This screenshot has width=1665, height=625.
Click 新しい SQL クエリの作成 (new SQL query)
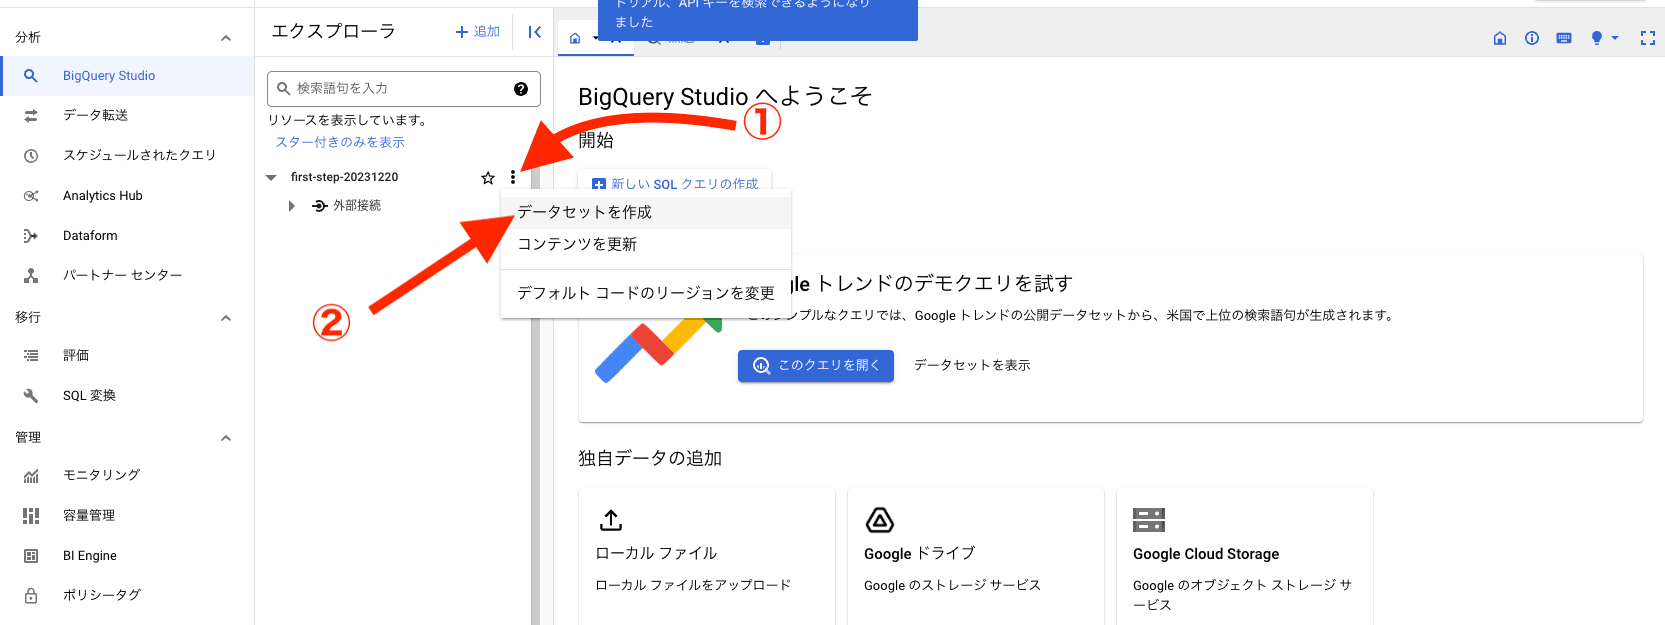coord(675,184)
